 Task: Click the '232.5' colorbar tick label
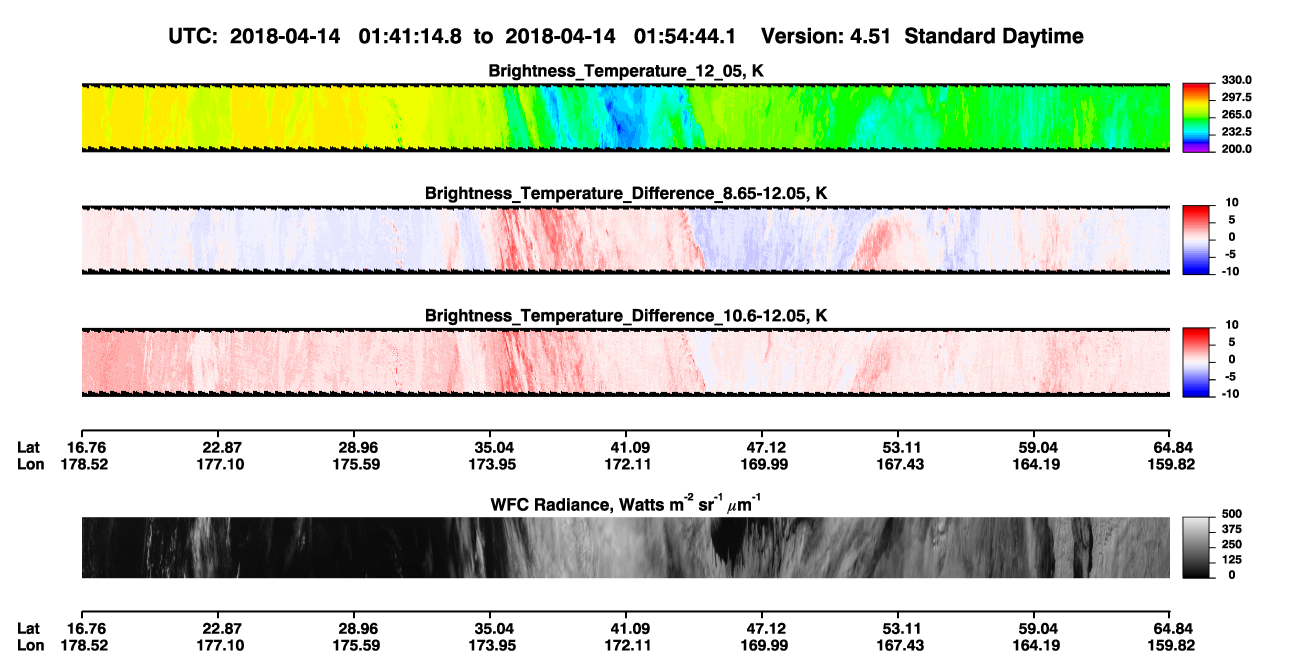pos(1238,131)
